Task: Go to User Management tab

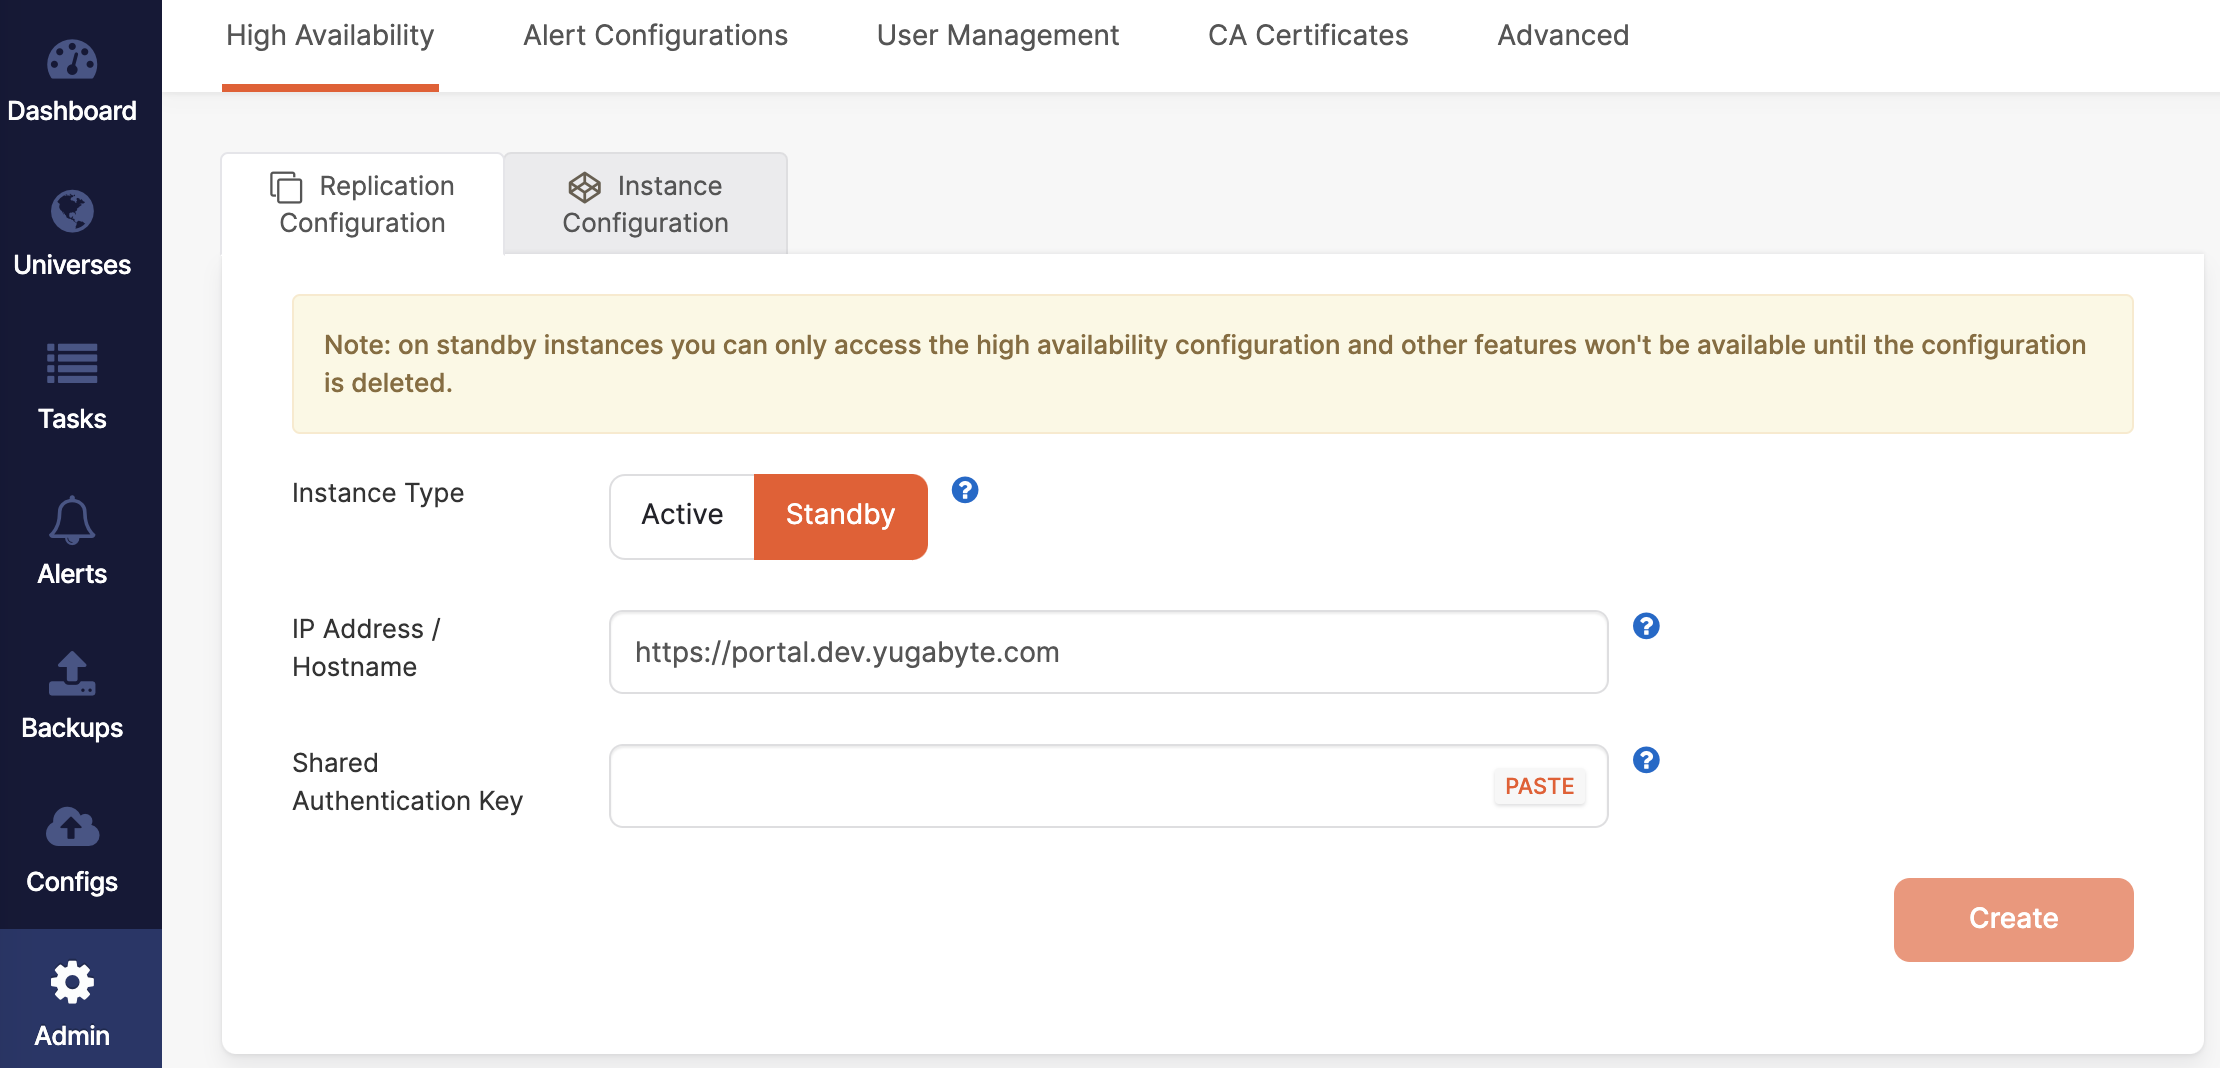Action: pos(997,36)
